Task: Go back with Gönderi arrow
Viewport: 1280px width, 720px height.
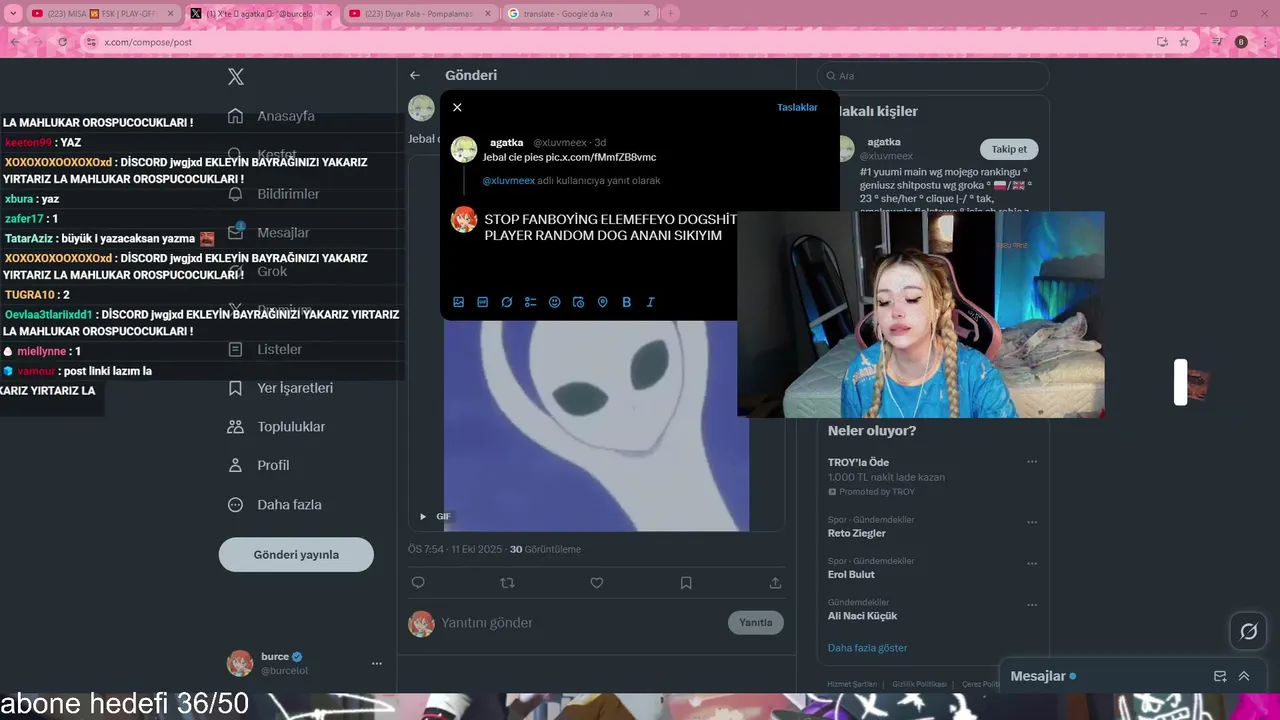Action: 415,75
